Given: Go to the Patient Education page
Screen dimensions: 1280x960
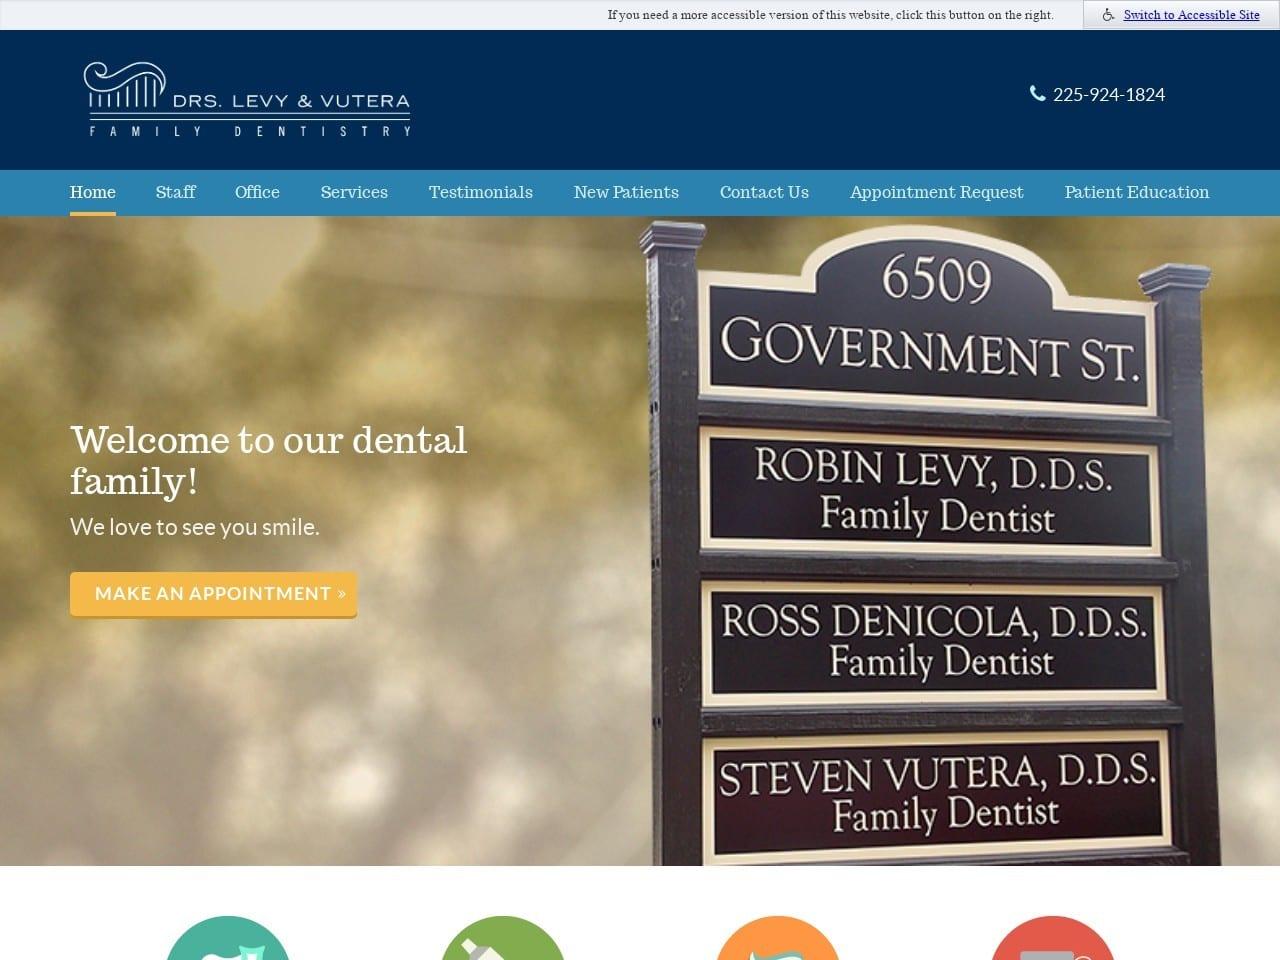Looking at the screenshot, I should (x=1137, y=192).
